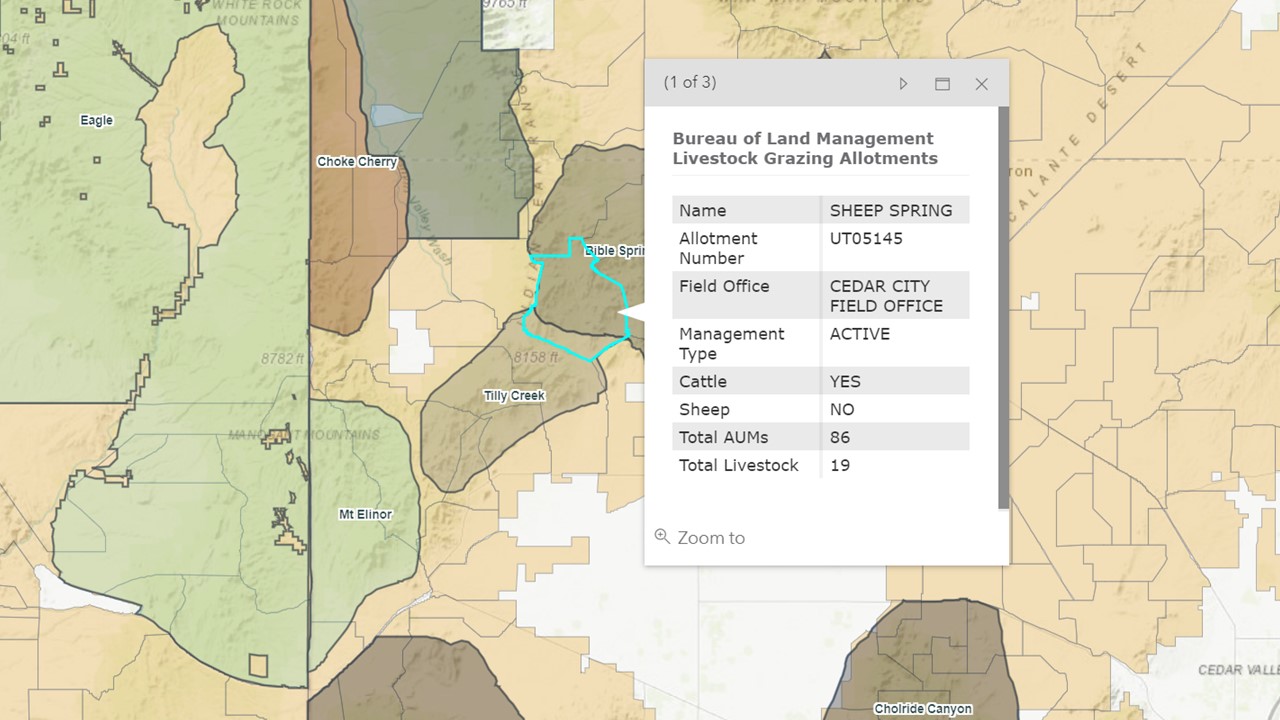Click the Mt Elinor map label
Screen dimensions: 1280x720
[x=365, y=514]
